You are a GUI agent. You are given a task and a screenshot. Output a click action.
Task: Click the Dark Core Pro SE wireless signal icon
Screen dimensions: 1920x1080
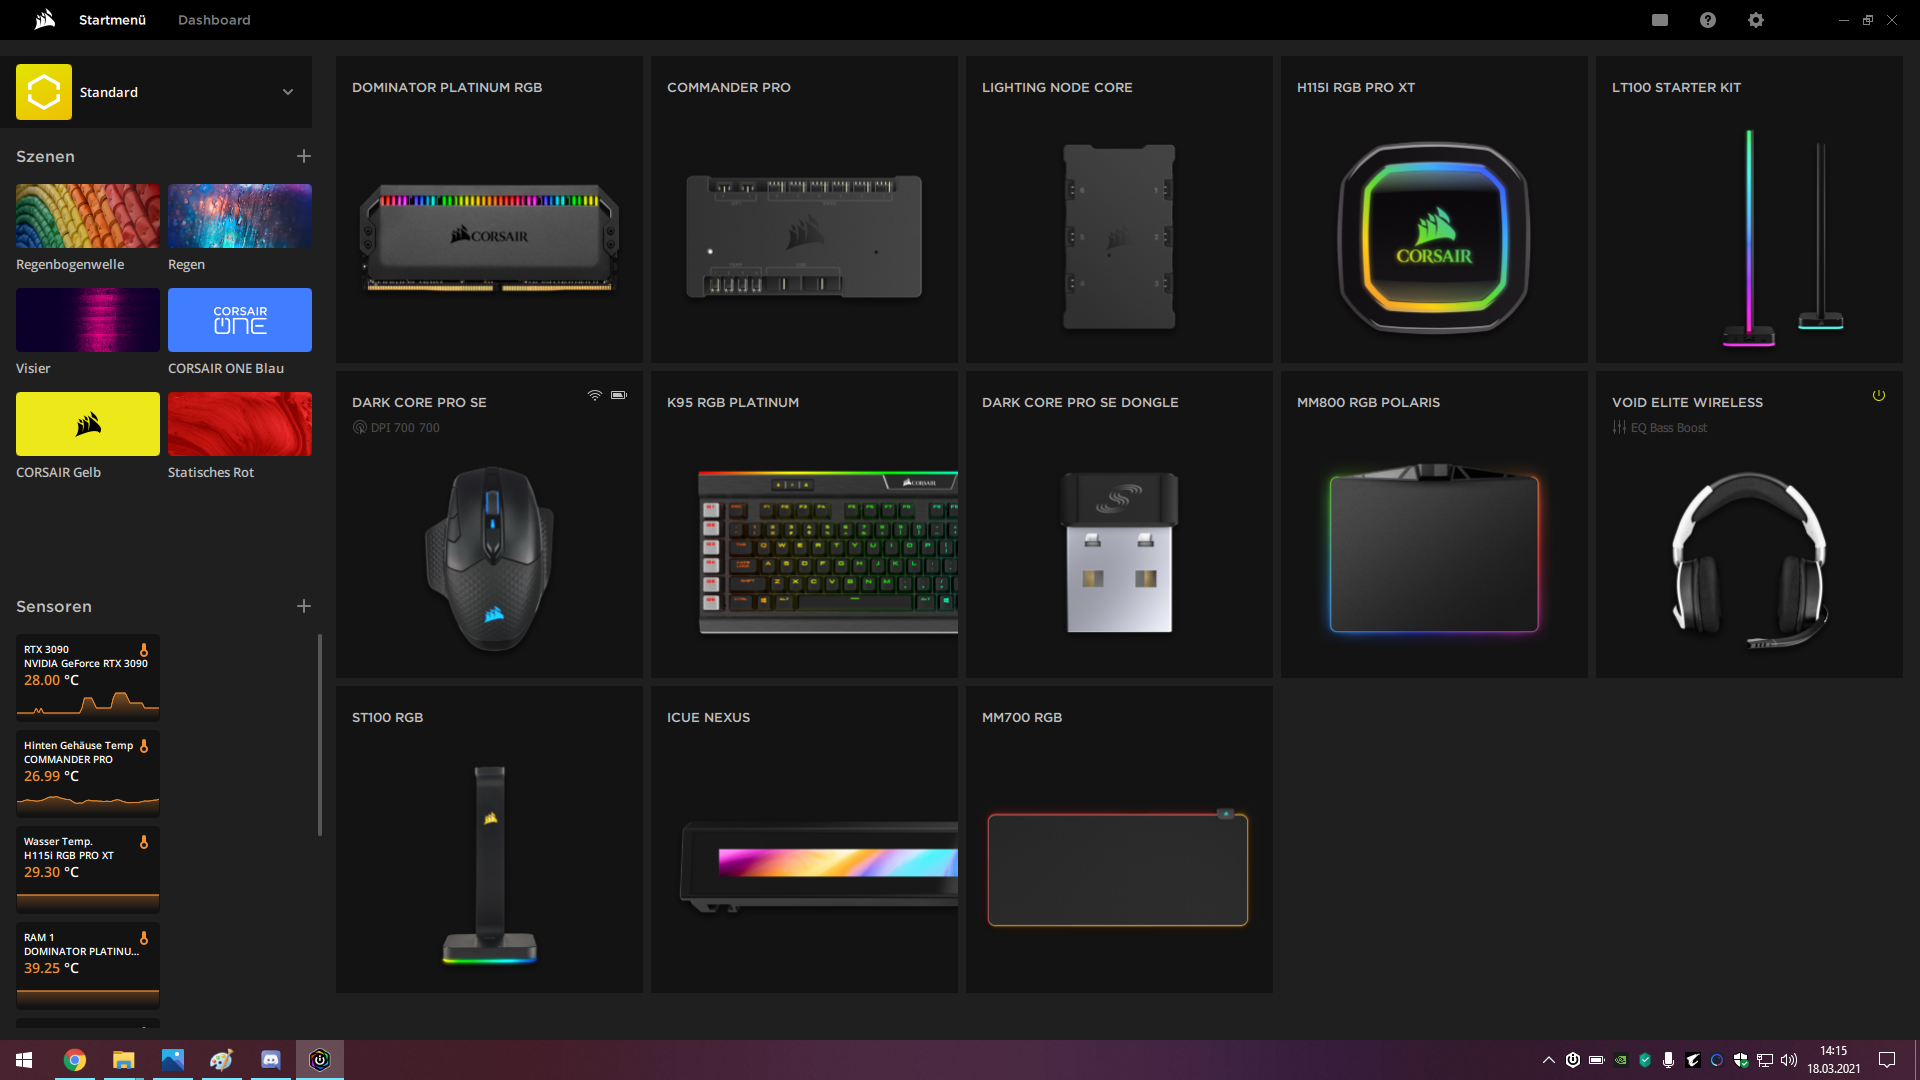click(x=595, y=395)
